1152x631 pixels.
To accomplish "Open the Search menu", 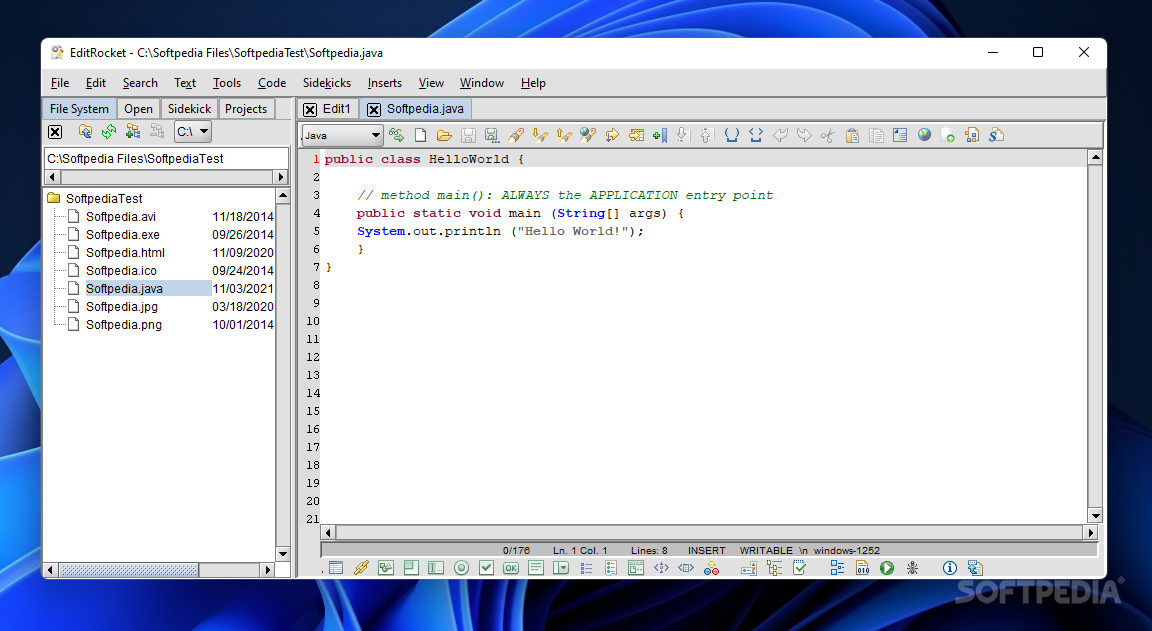I will tap(140, 83).
